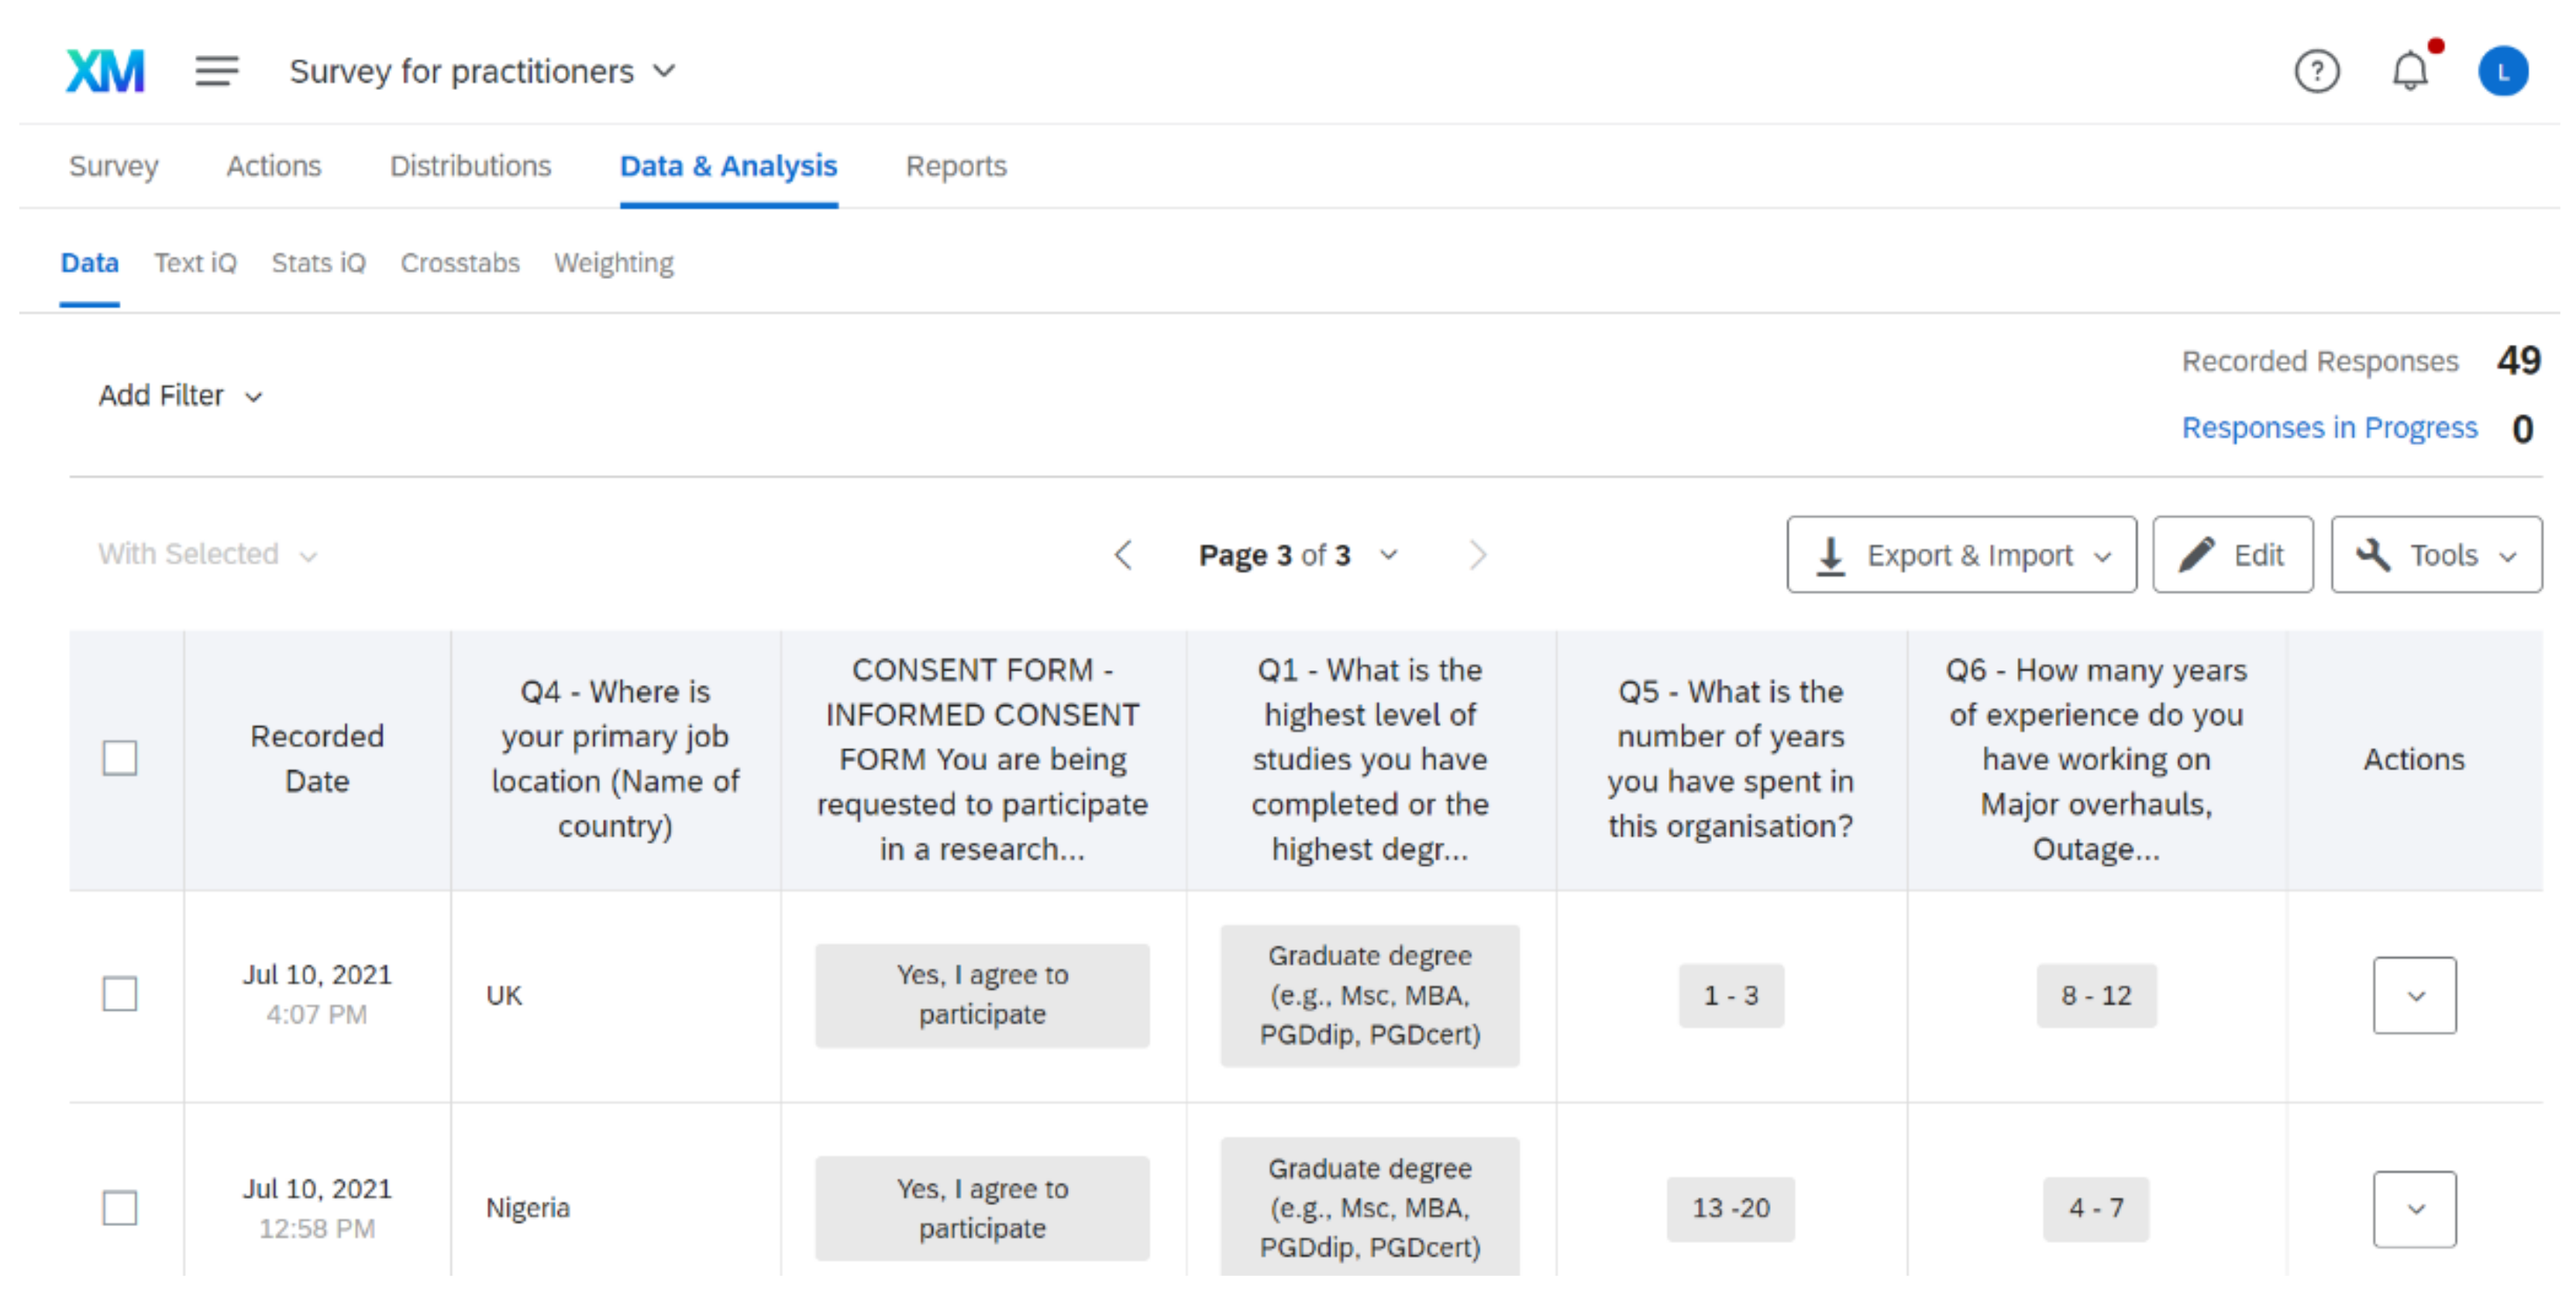Open the Tools wrench menu
Viewport: 2576px width, 1302px height.
point(2436,555)
